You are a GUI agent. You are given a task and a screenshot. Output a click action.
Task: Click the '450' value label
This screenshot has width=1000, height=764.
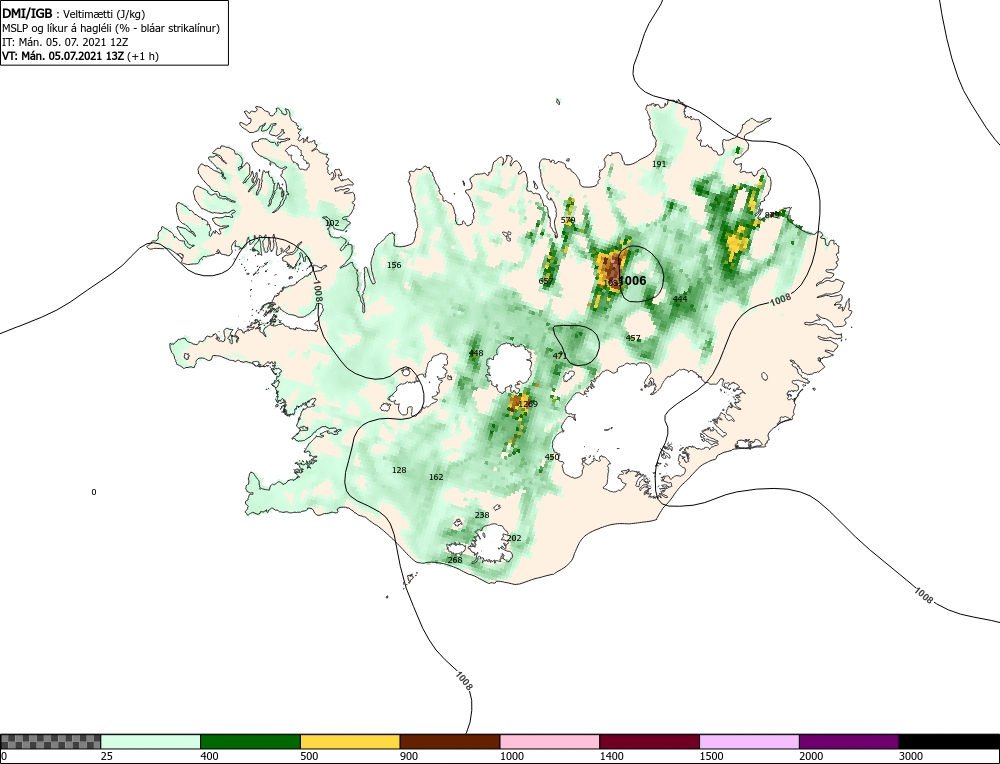point(552,457)
